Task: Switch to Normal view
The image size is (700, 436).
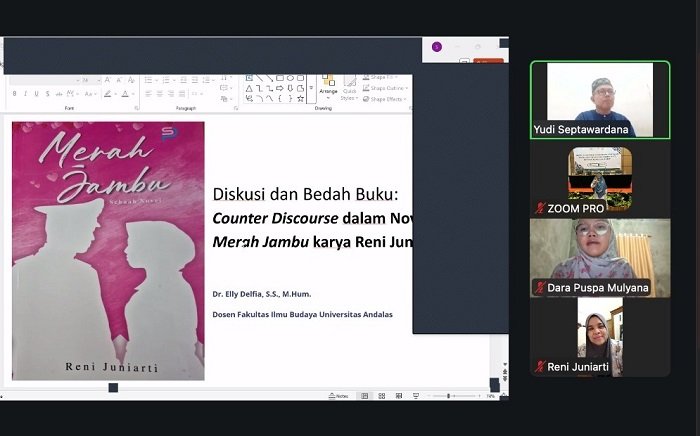Action: point(364,396)
